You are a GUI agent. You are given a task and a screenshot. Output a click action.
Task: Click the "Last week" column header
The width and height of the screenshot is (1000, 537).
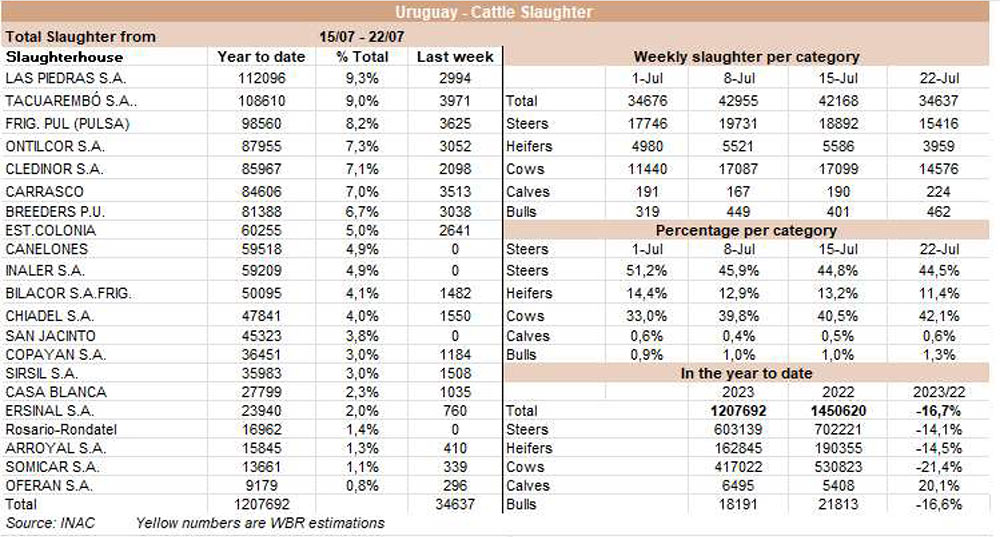click(456, 57)
